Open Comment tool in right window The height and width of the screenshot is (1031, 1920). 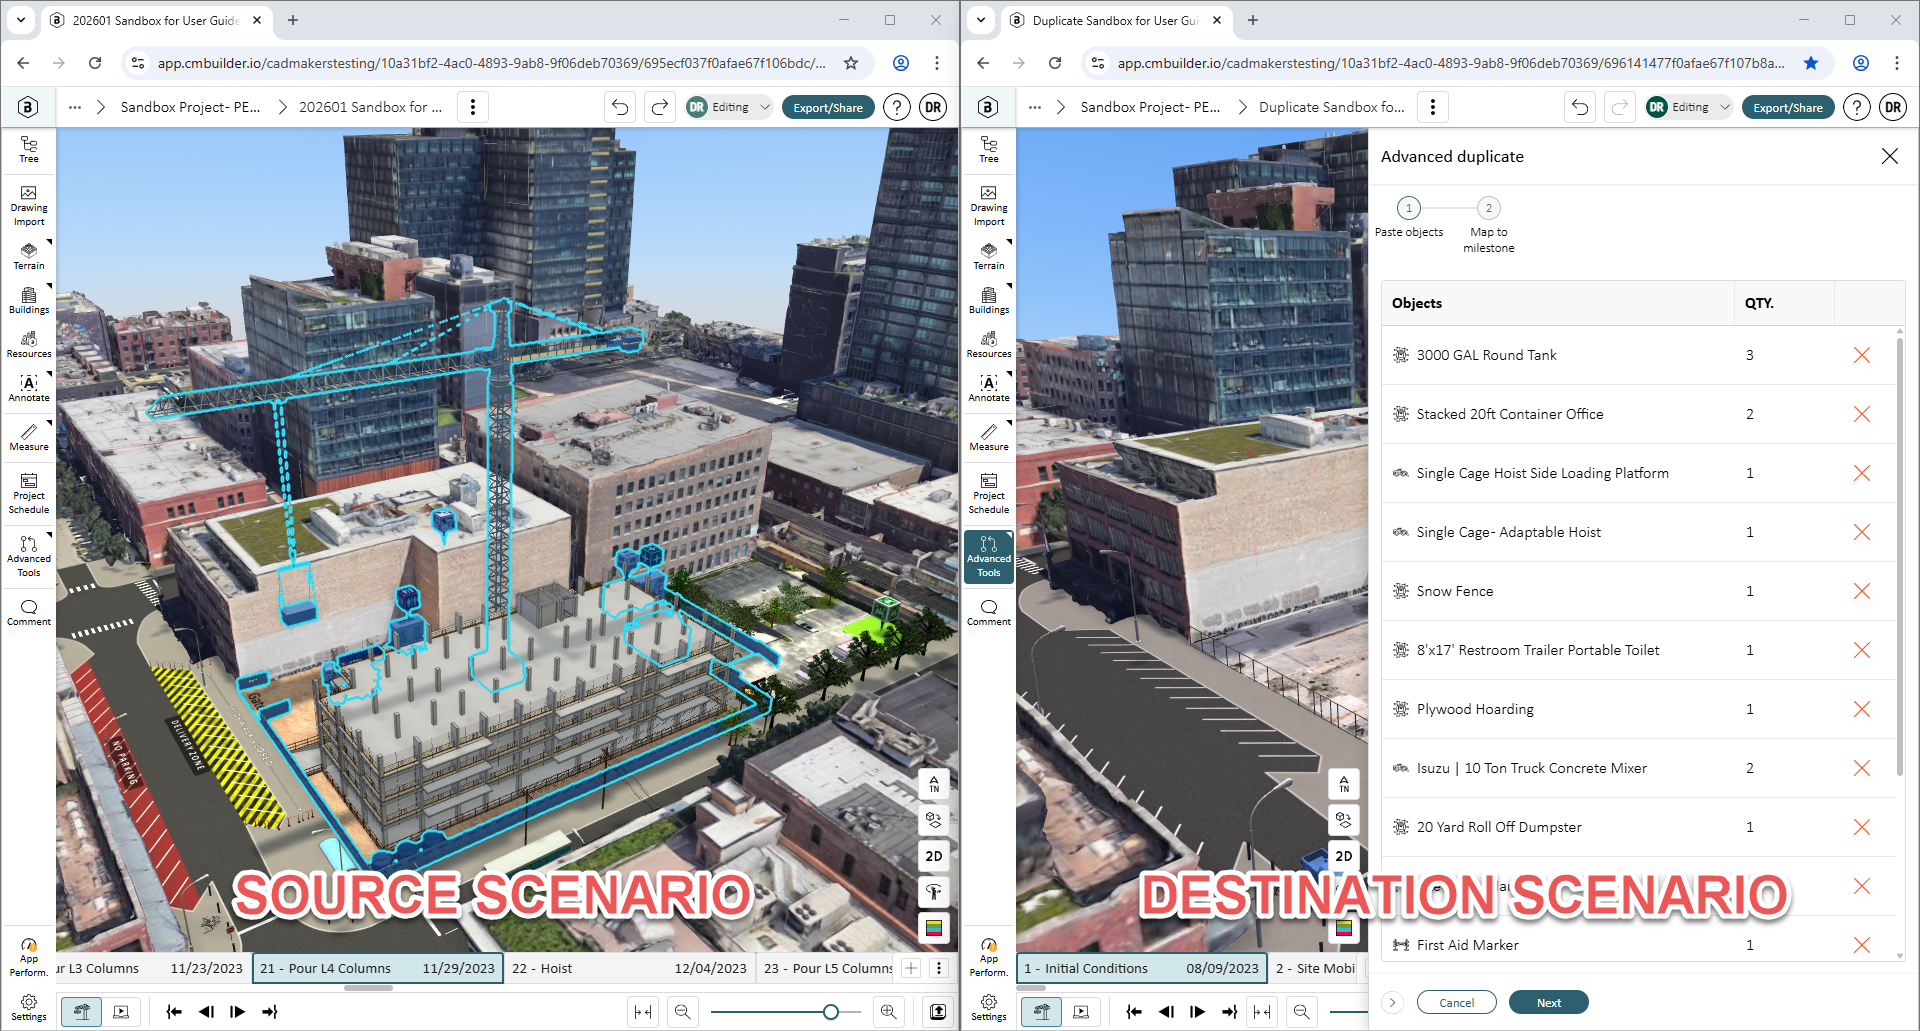tap(989, 612)
